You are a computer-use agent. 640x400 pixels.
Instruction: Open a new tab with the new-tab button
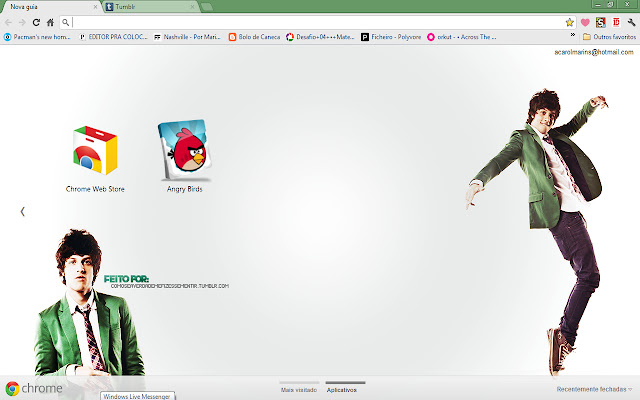pos(207,7)
